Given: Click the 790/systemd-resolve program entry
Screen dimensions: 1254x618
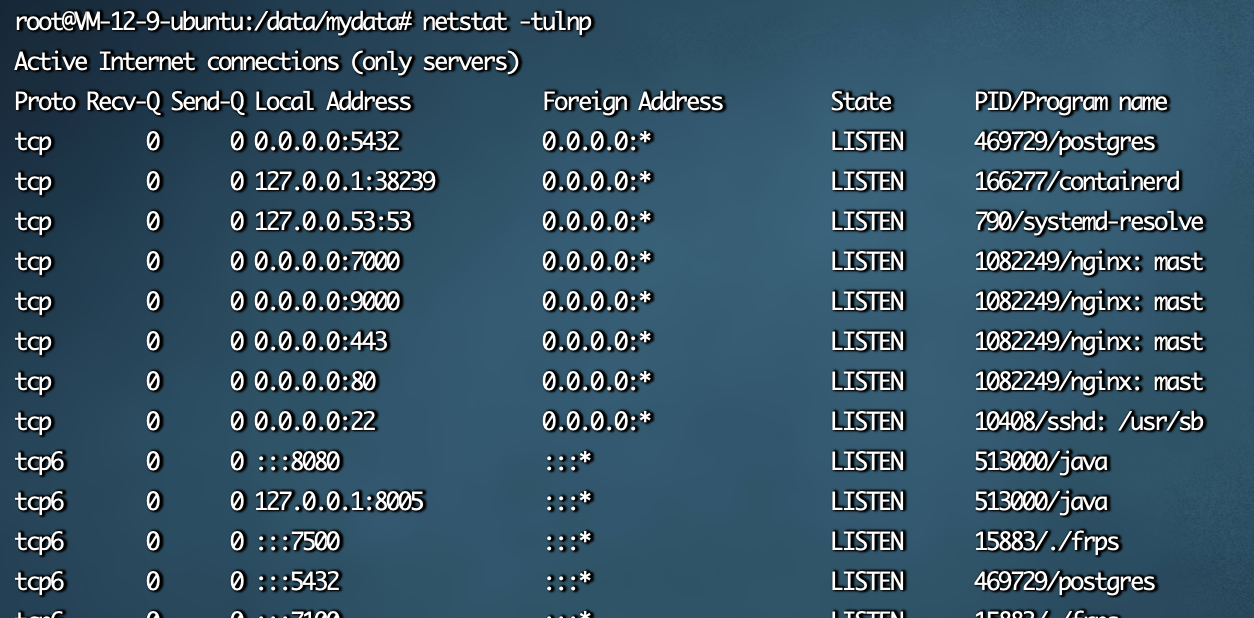Looking at the screenshot, I should [x=1089, y=221].
